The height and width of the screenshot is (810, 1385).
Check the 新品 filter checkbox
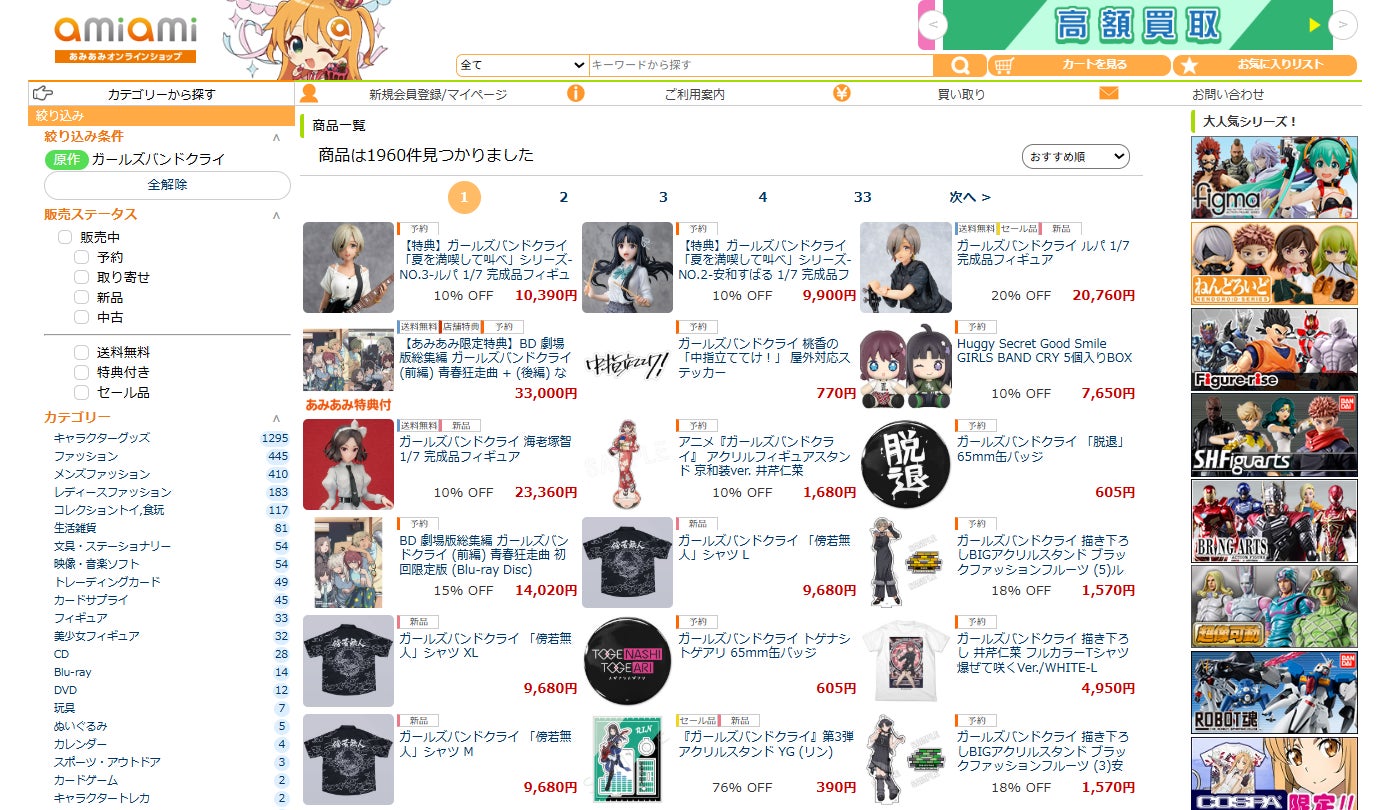(81, 297)
